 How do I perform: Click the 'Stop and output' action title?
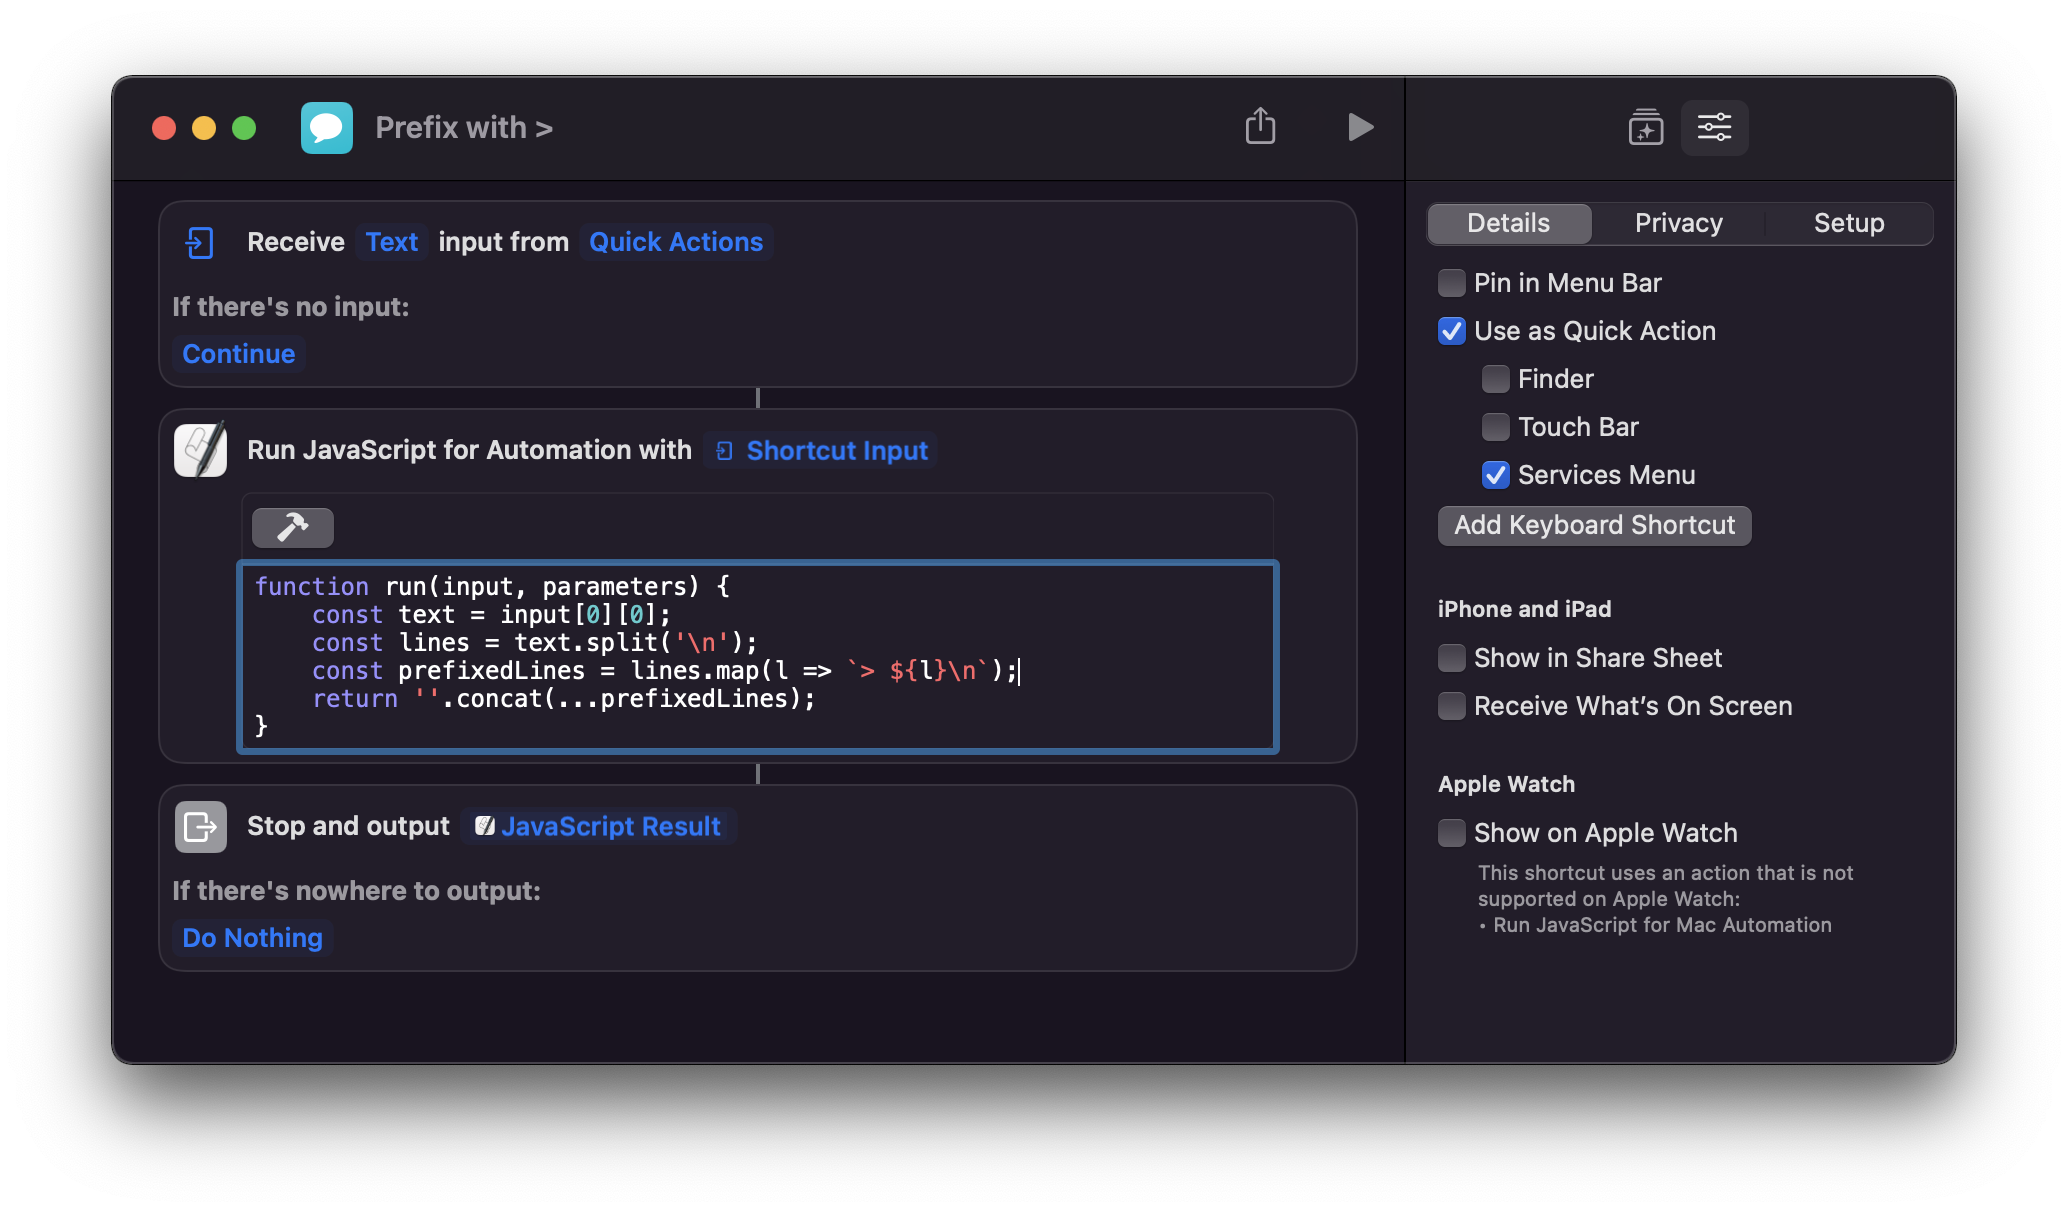click(x=349, y=826)
